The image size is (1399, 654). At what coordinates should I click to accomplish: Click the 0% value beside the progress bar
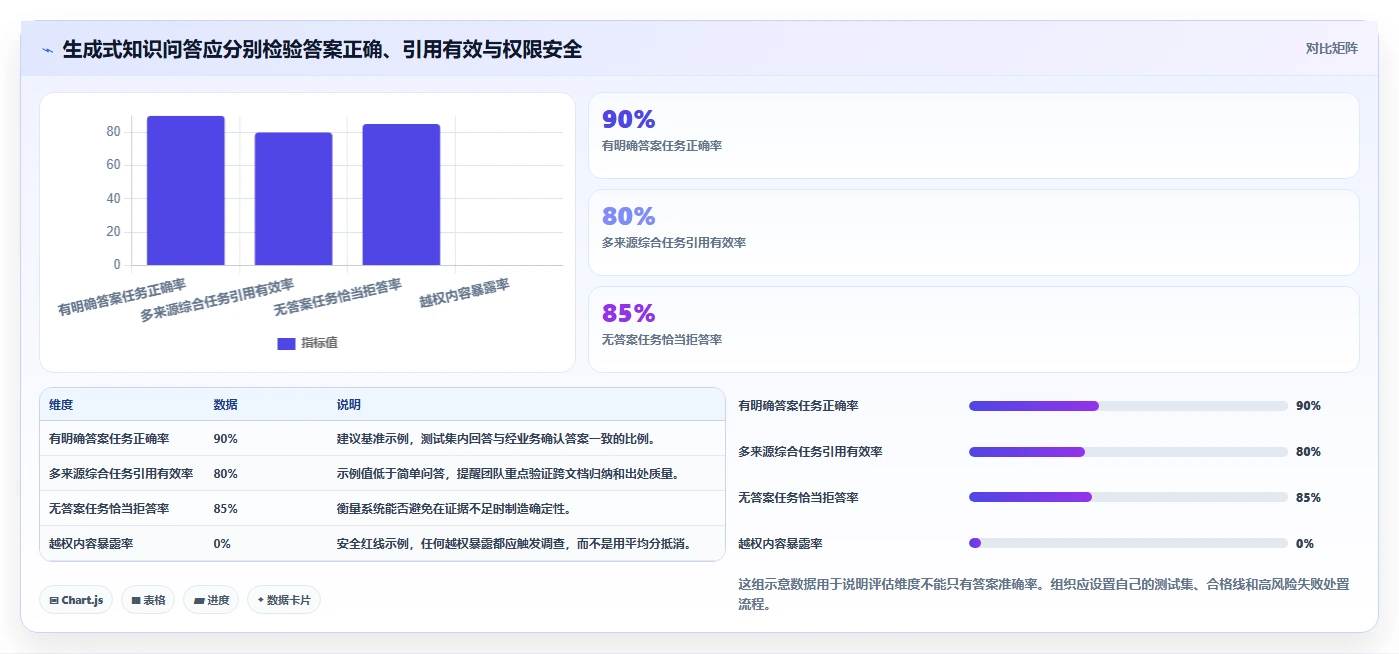tap(1305, 543)
